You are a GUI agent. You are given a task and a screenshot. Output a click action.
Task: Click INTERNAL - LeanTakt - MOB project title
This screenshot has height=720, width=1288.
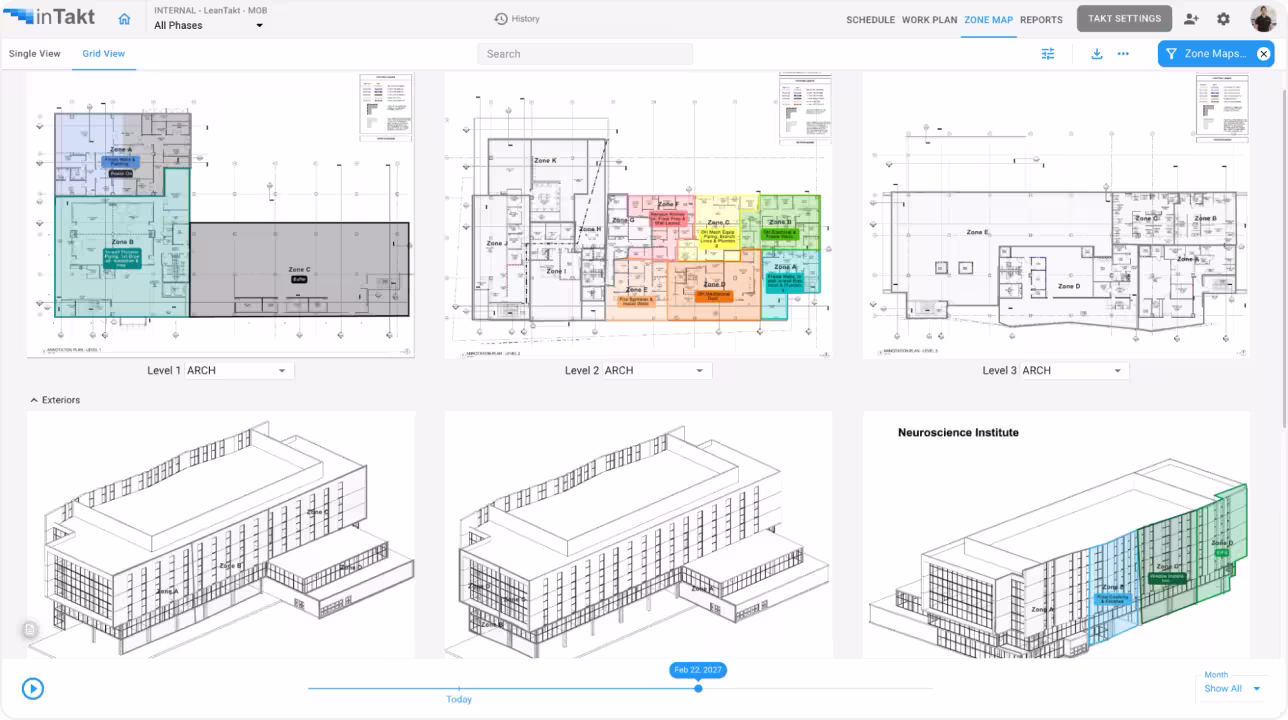(x=210, y=10)
